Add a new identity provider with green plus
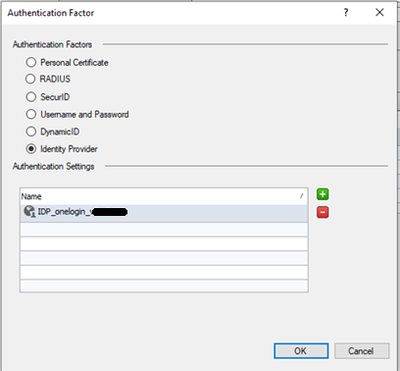The height and width of the screenshot is (371, 400). click(322, 194)
